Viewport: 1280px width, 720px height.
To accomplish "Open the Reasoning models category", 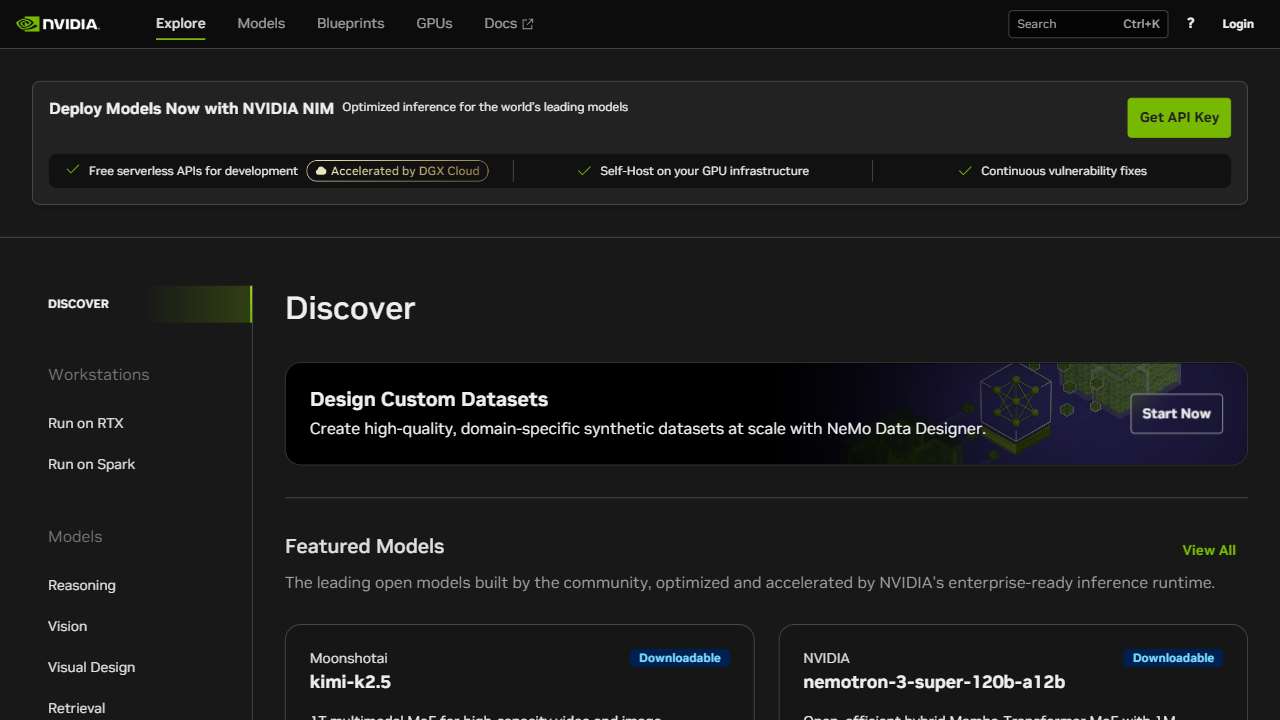I will (82, 585).
